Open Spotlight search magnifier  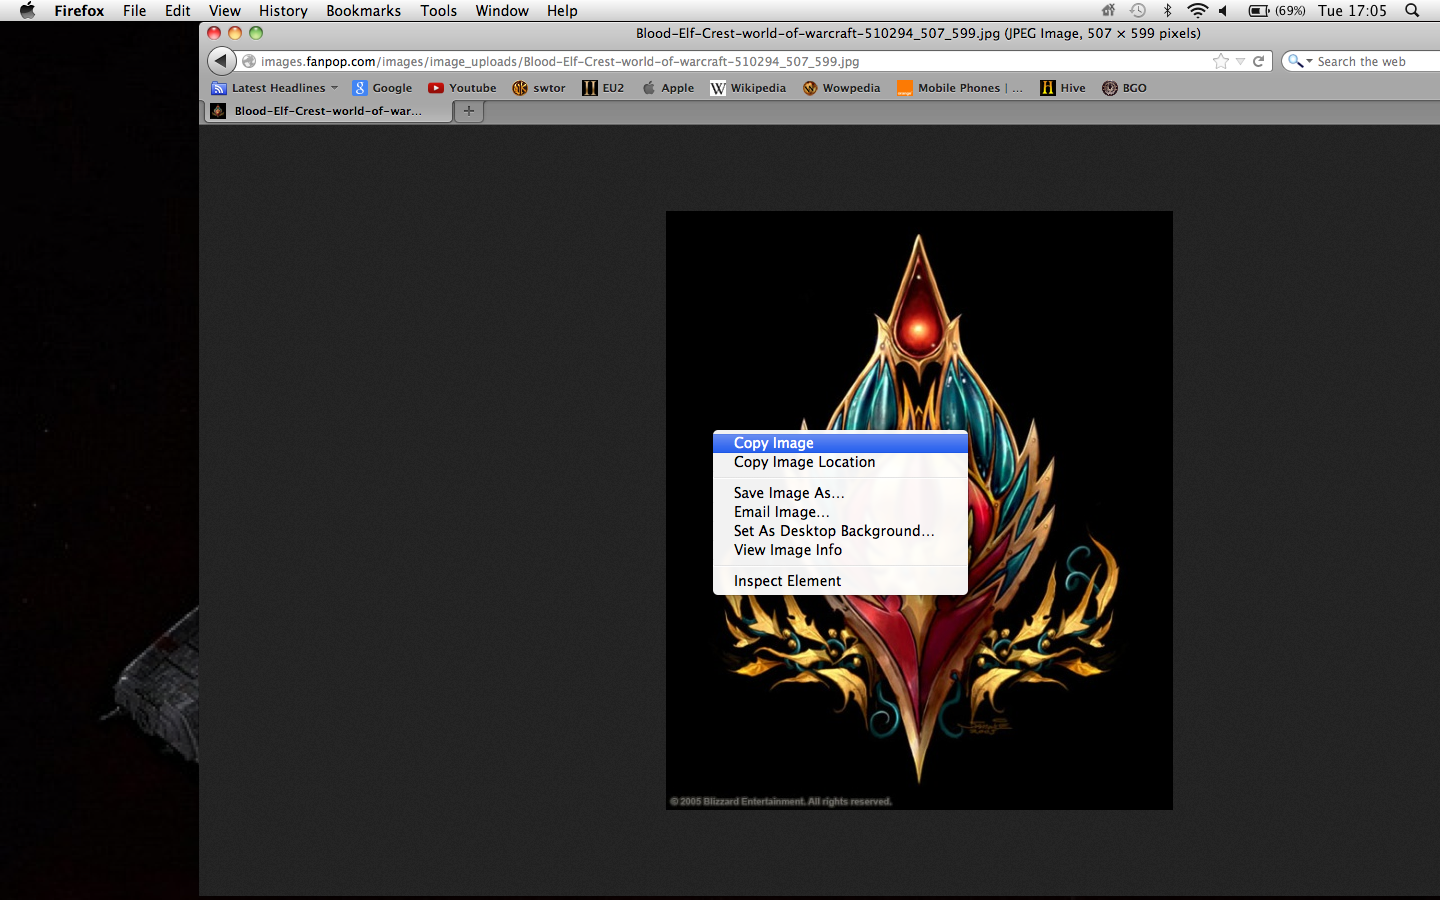[x=1412, y=11]
